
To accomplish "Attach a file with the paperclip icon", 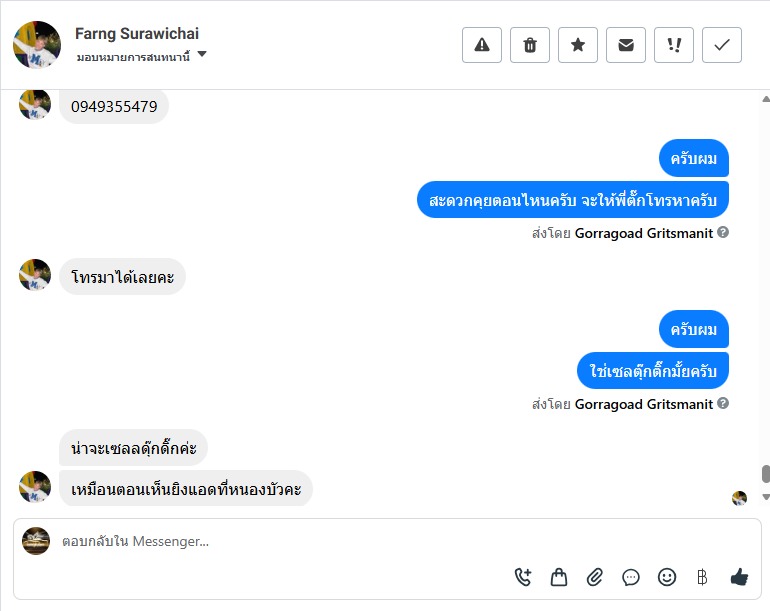I will 595,576.
